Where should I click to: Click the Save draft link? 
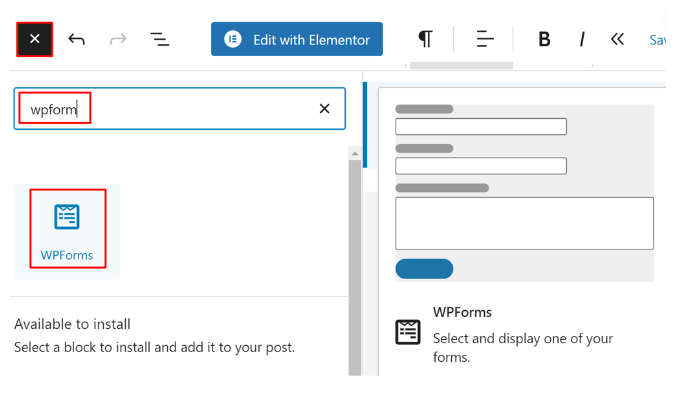pyautogui.click(x=657, y=40)
